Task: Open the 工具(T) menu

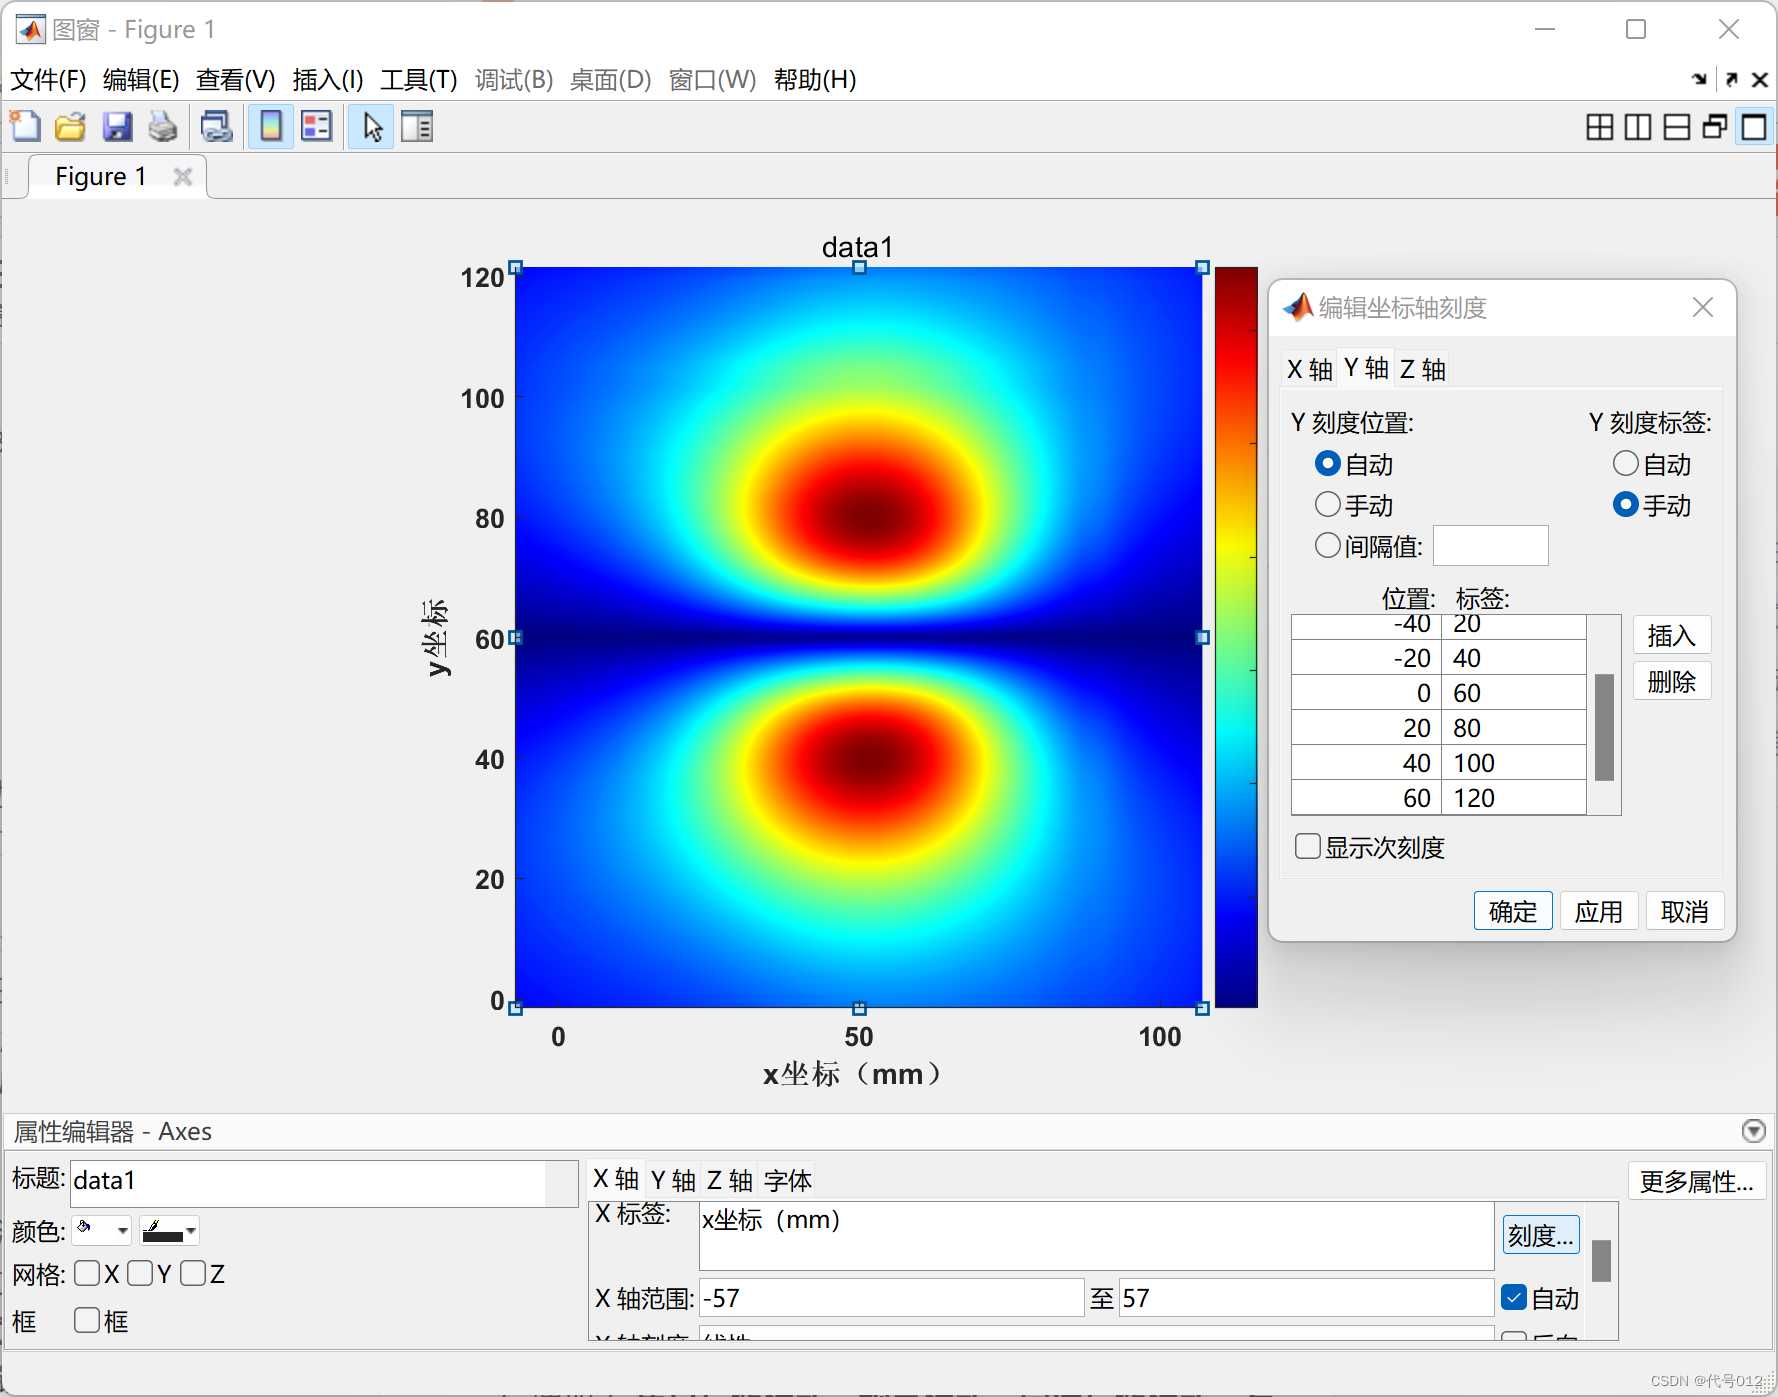Action: coord(418,80)
